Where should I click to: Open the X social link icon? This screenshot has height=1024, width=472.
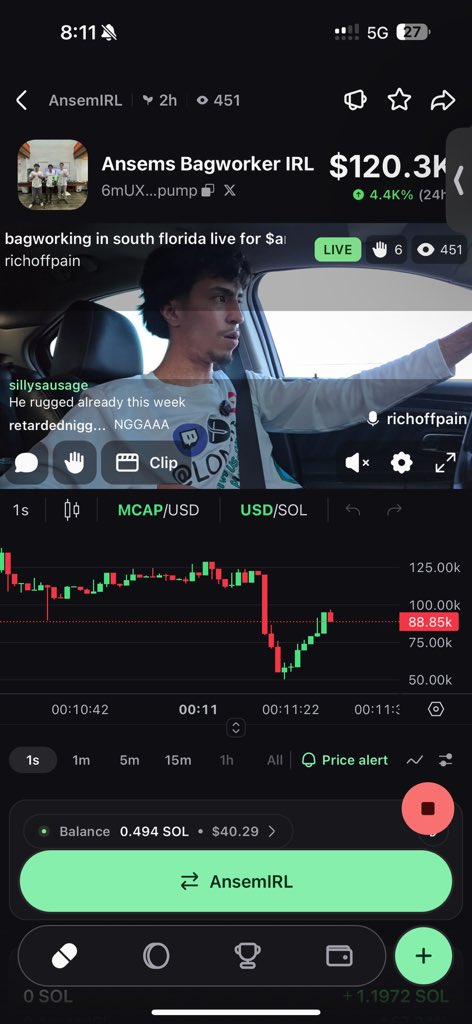click(x=230, y=191)
